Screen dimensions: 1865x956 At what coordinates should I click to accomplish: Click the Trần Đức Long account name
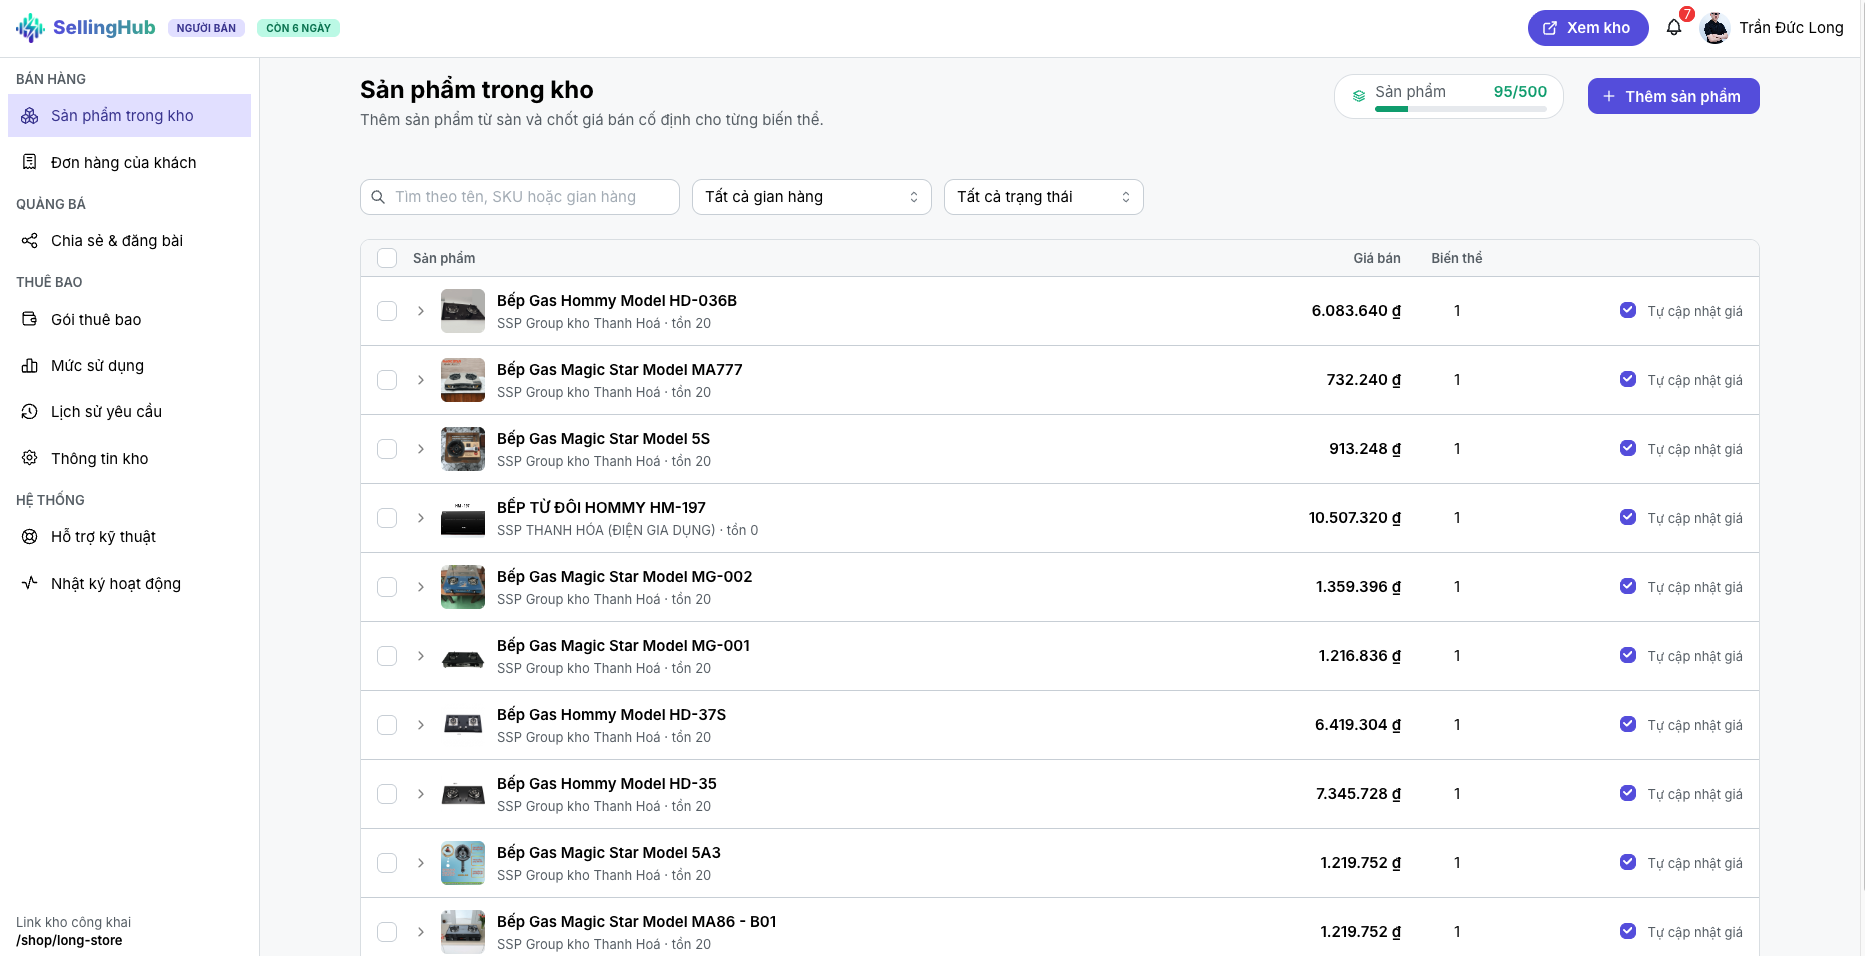tap(1791, 28)
